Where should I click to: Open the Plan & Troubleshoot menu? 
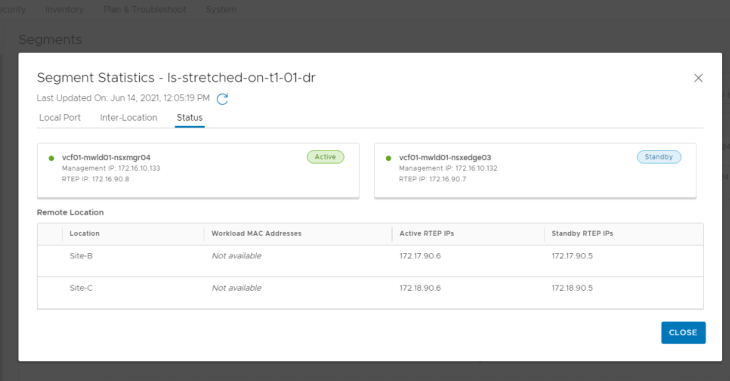(145, 9)
